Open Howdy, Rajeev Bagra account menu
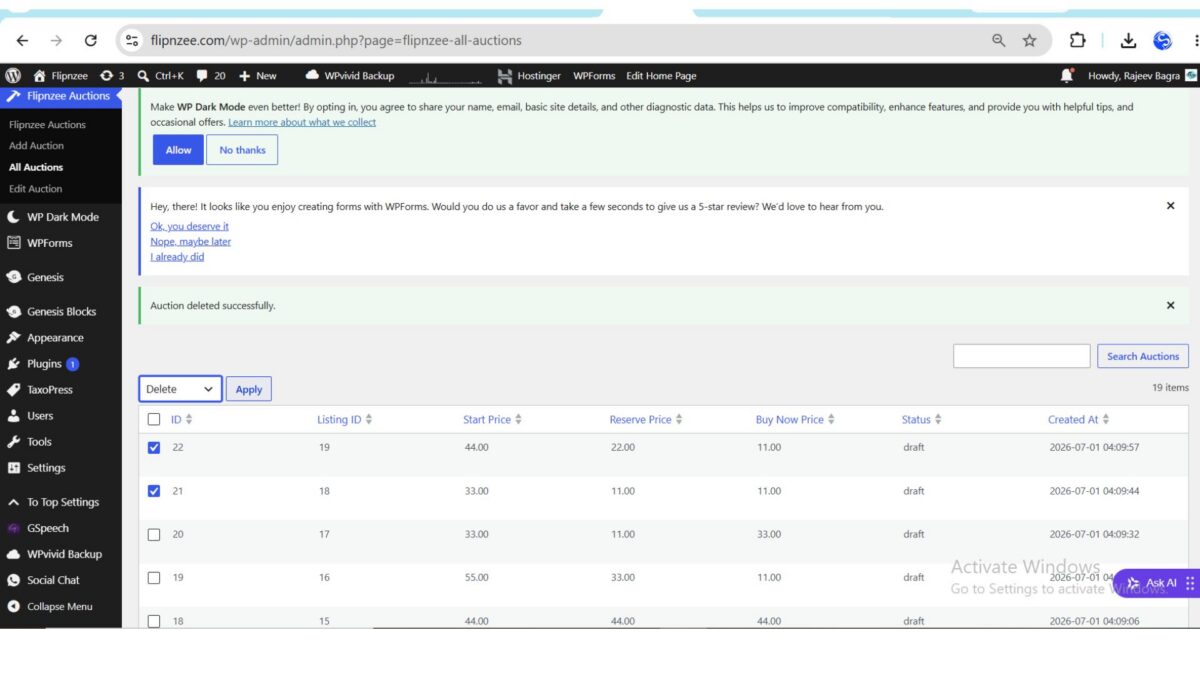 pyautogui.click(x=1142, y=76)
